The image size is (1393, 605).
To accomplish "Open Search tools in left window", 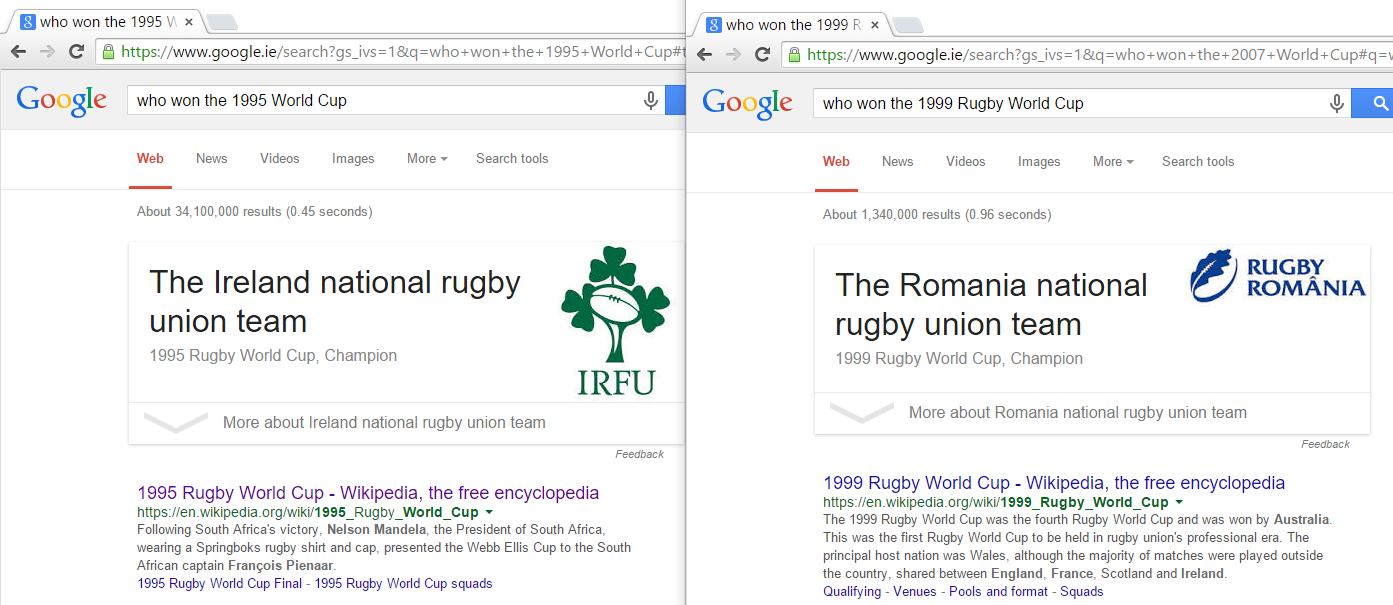I will click(x=512, y=158).
